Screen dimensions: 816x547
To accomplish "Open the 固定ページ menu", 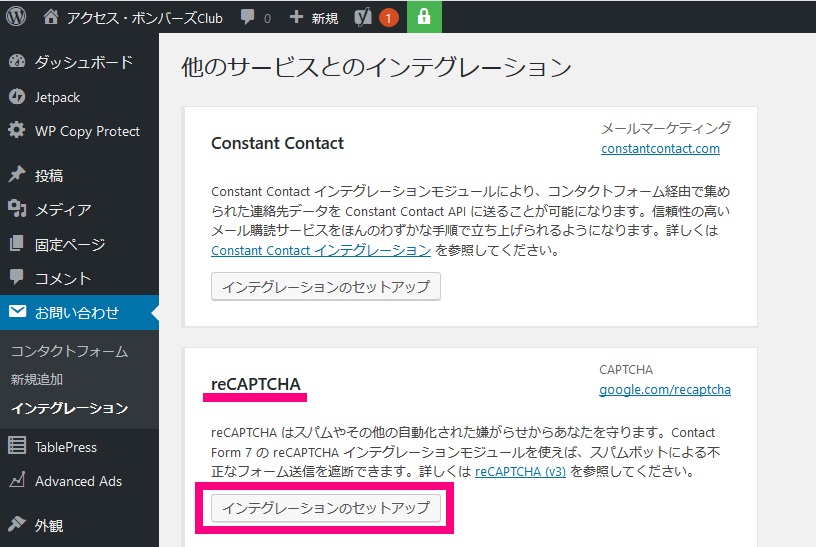I will click(70, 244).
